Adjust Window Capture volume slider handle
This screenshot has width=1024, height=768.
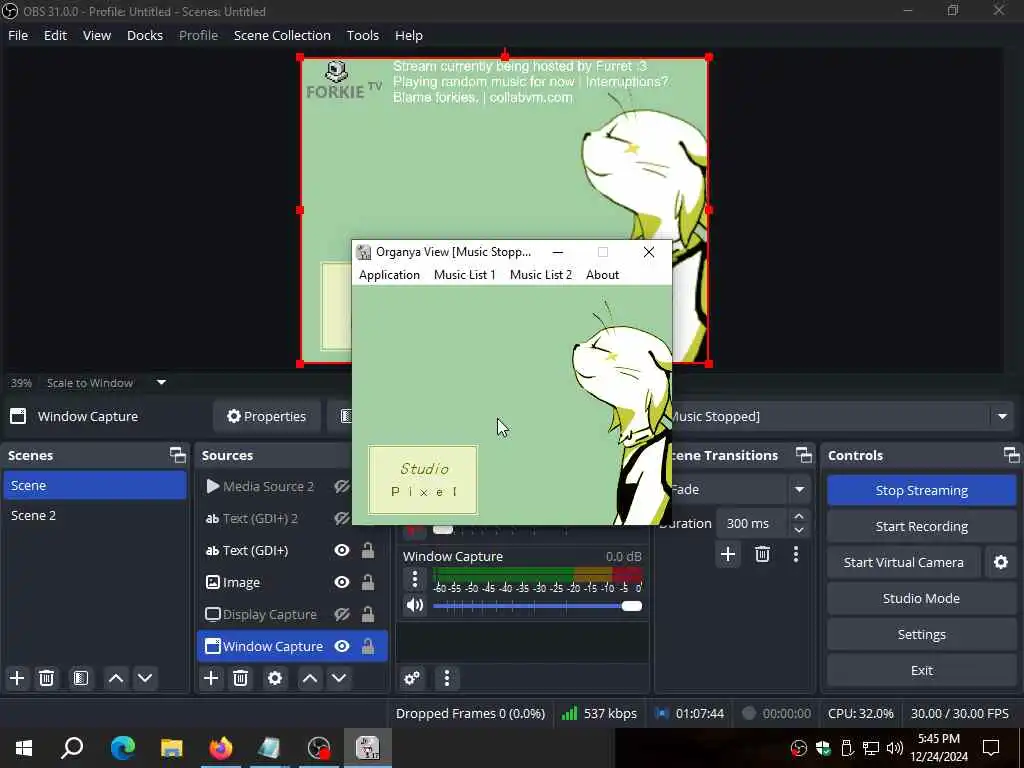click(632, 606)
